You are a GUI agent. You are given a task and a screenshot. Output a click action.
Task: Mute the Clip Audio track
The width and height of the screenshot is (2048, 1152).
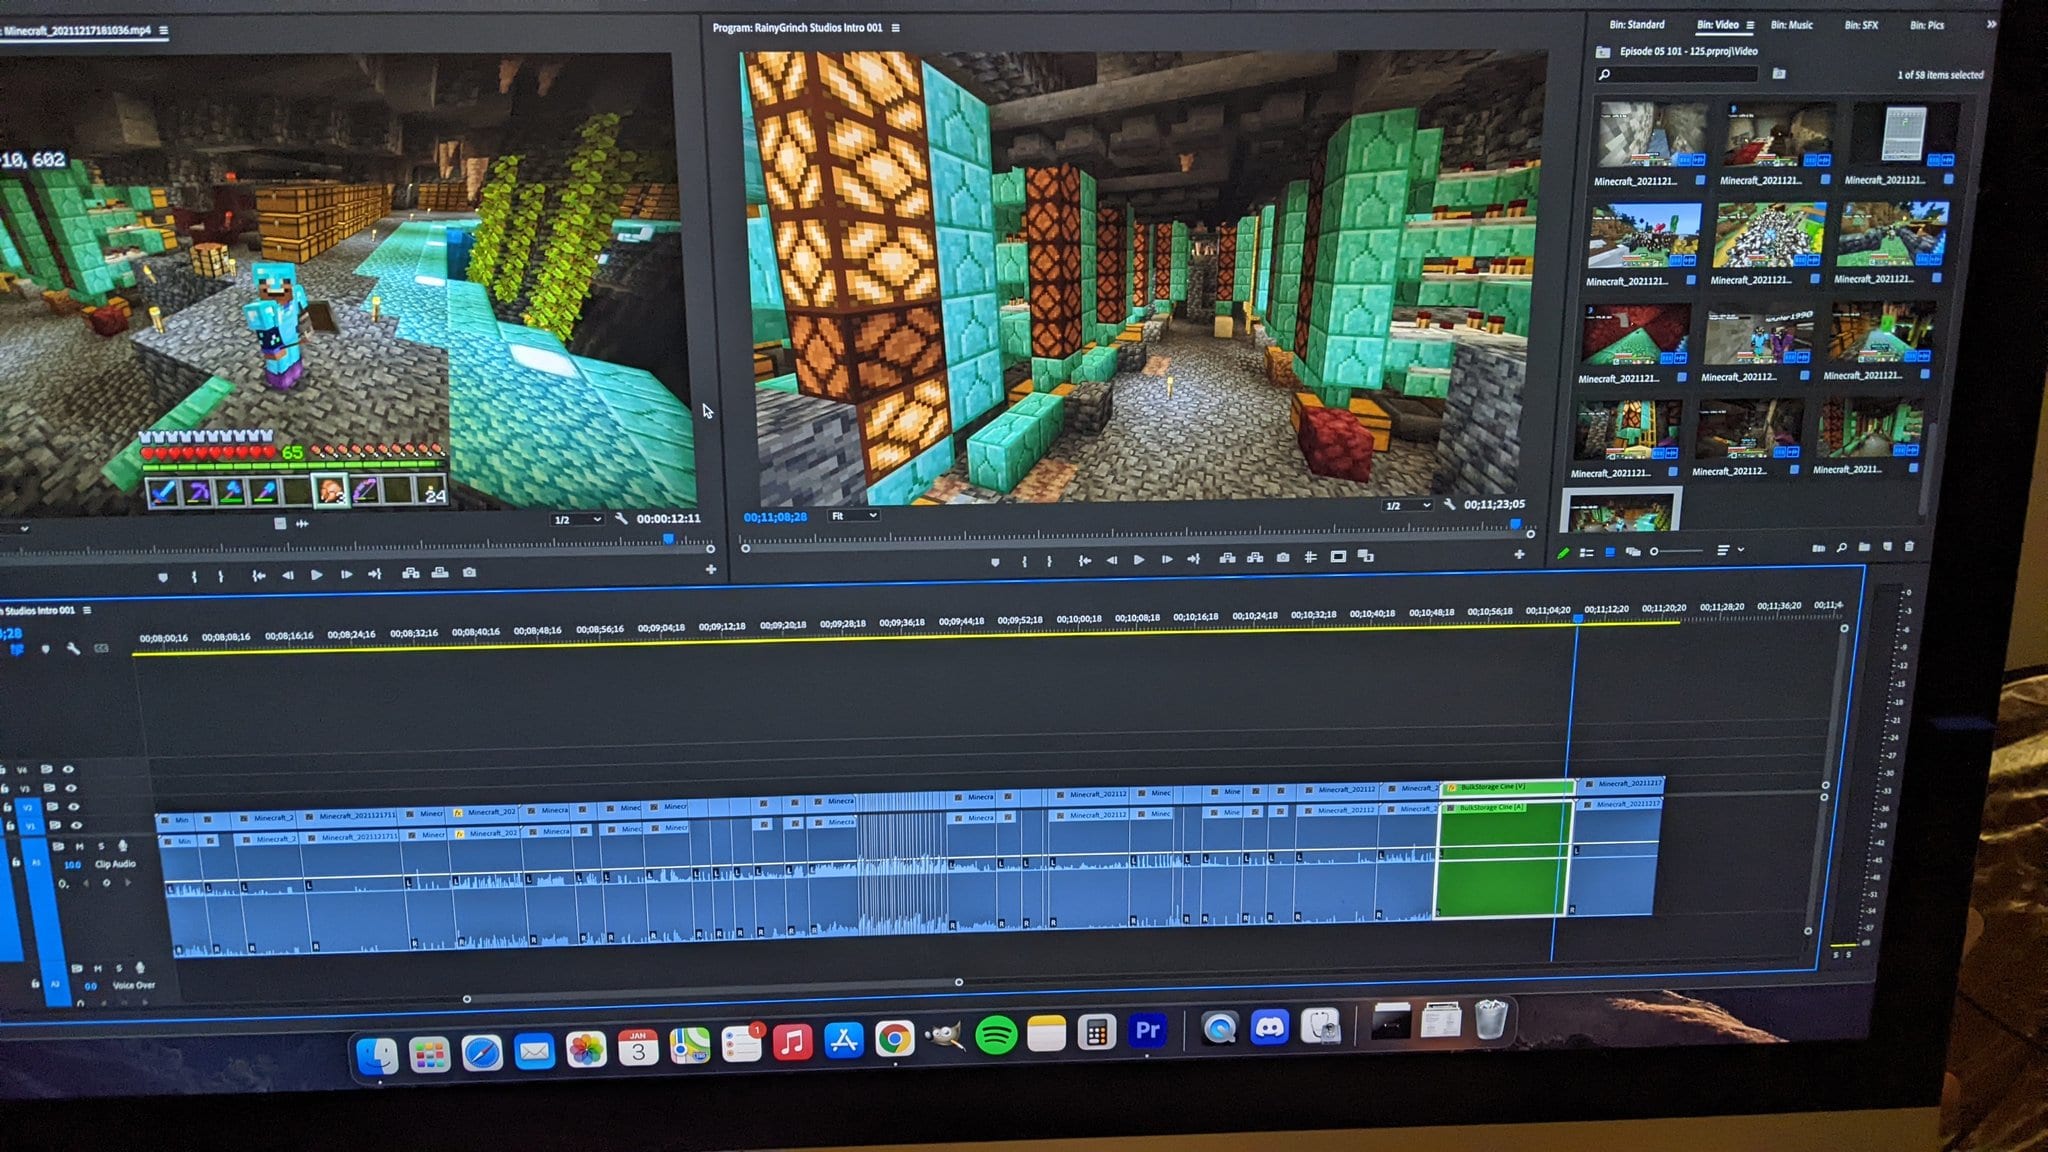pyautogui.click(x=80, y=847)
